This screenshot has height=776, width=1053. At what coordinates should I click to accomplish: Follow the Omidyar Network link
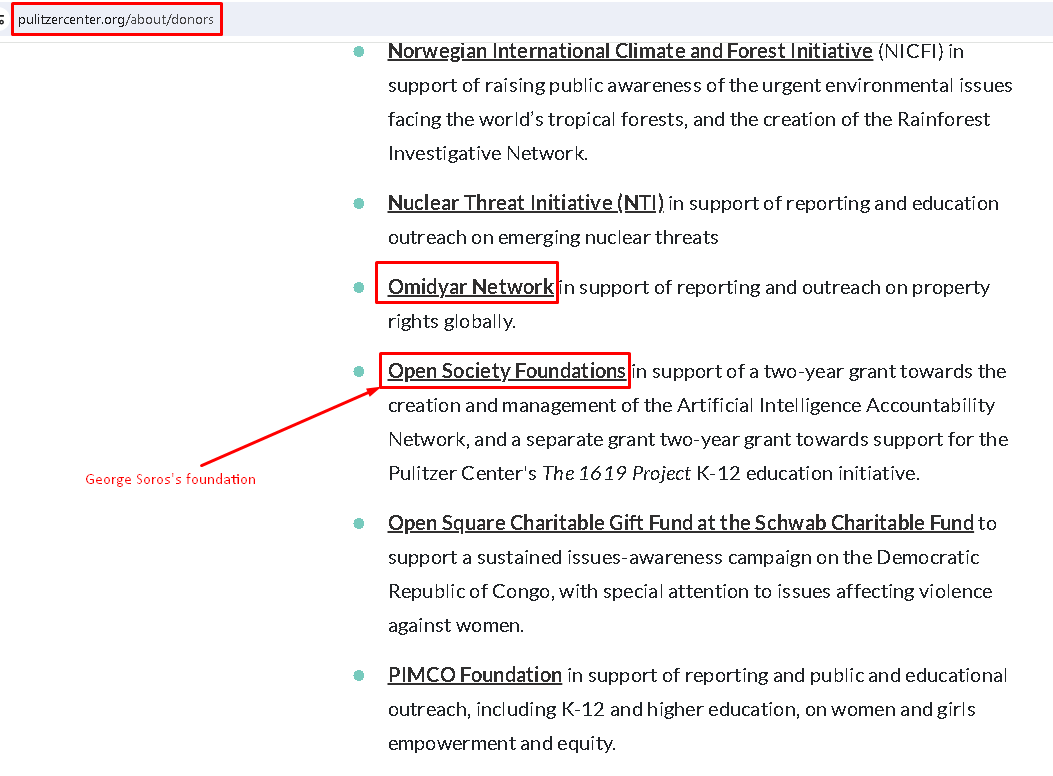click(x=471, y=287)
